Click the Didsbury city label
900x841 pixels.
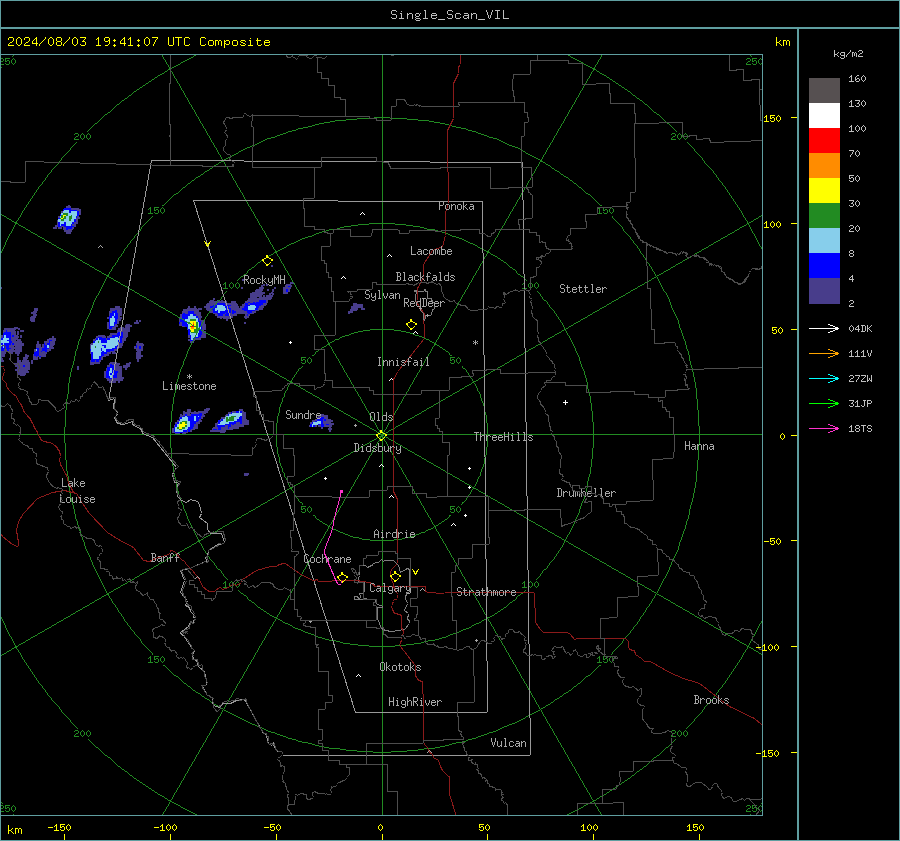coord(378,448)
